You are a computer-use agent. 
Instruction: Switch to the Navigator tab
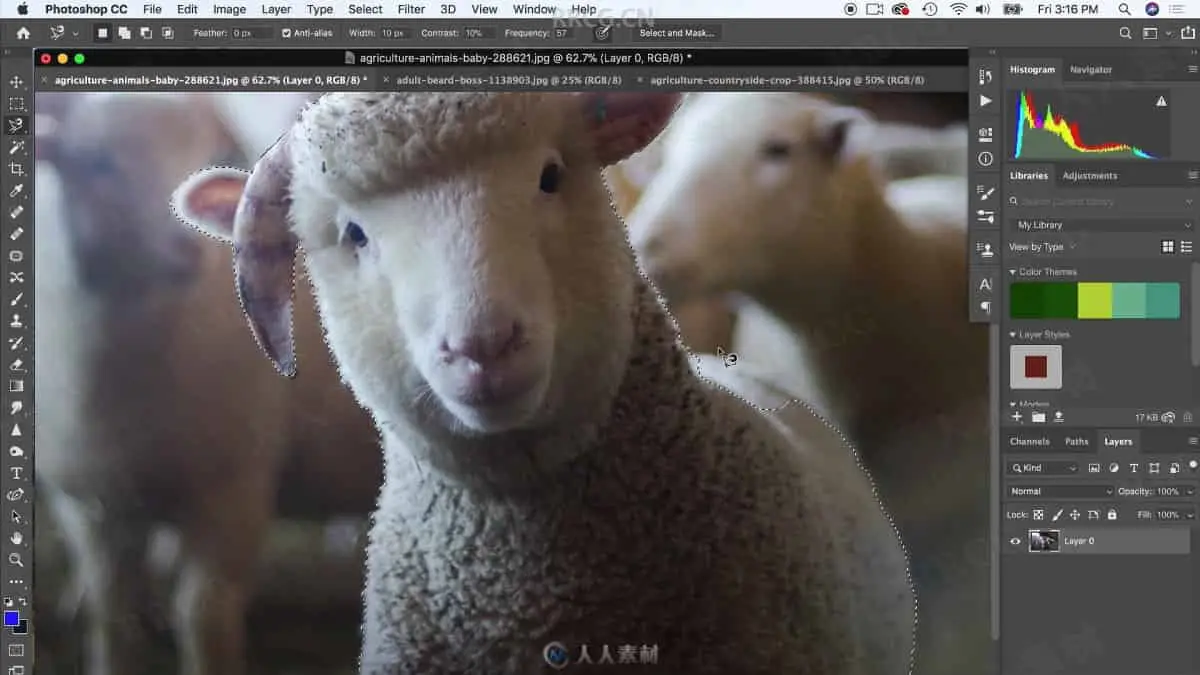click(x=1090, y=70)
